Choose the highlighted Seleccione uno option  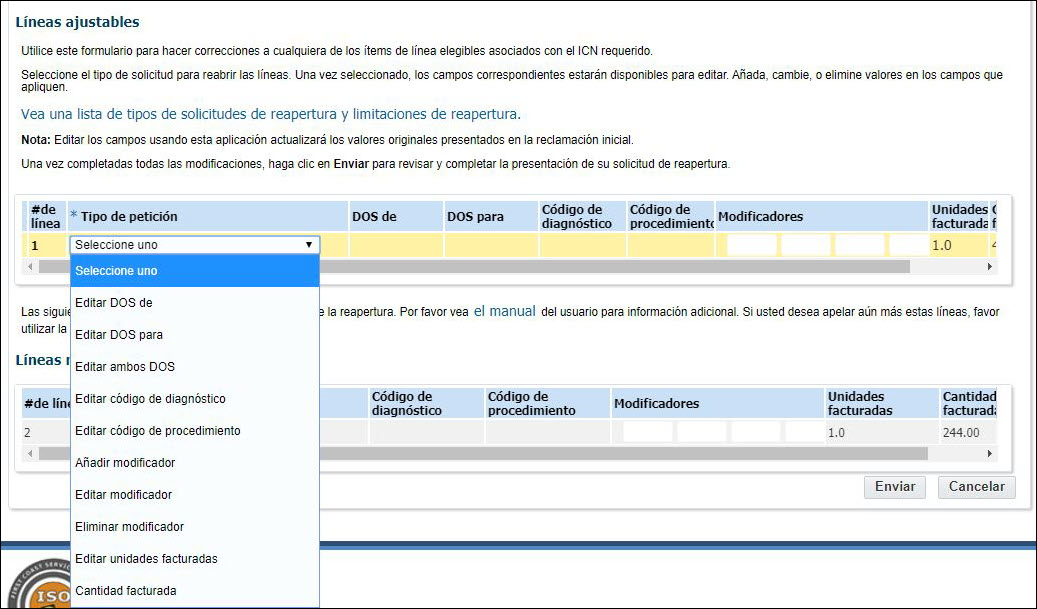(x=194, y=270)
